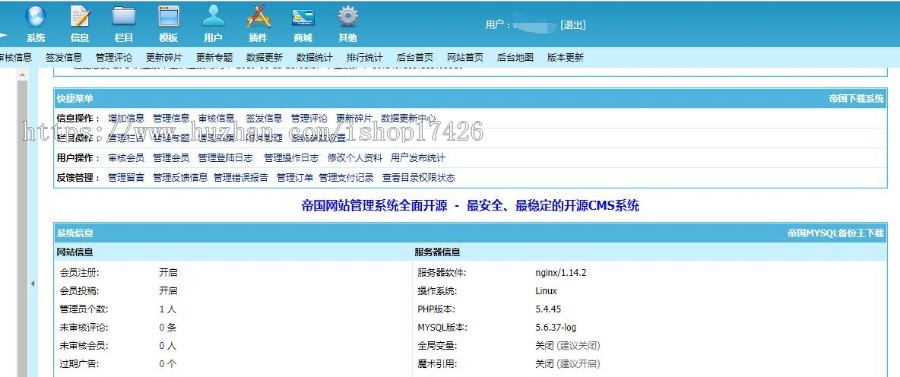Click the Linux operating system value
The image size is (900, 377).
(x=546, y=291)
